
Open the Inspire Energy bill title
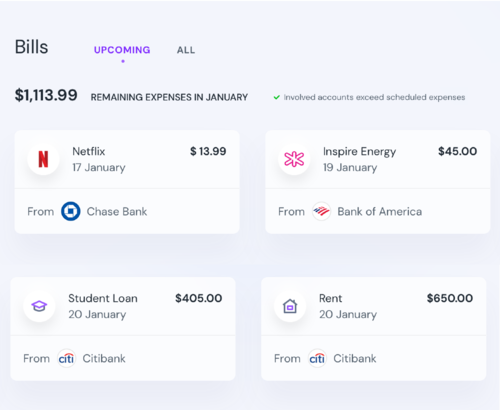(359, 152)
